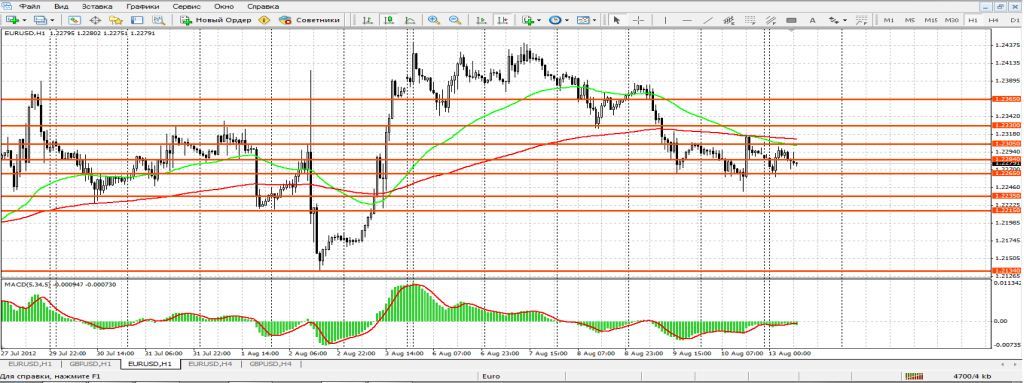Viewport: 1024px width, 383px height.
Task: Open the Market Watch window icon
Action: pos(74,20)
